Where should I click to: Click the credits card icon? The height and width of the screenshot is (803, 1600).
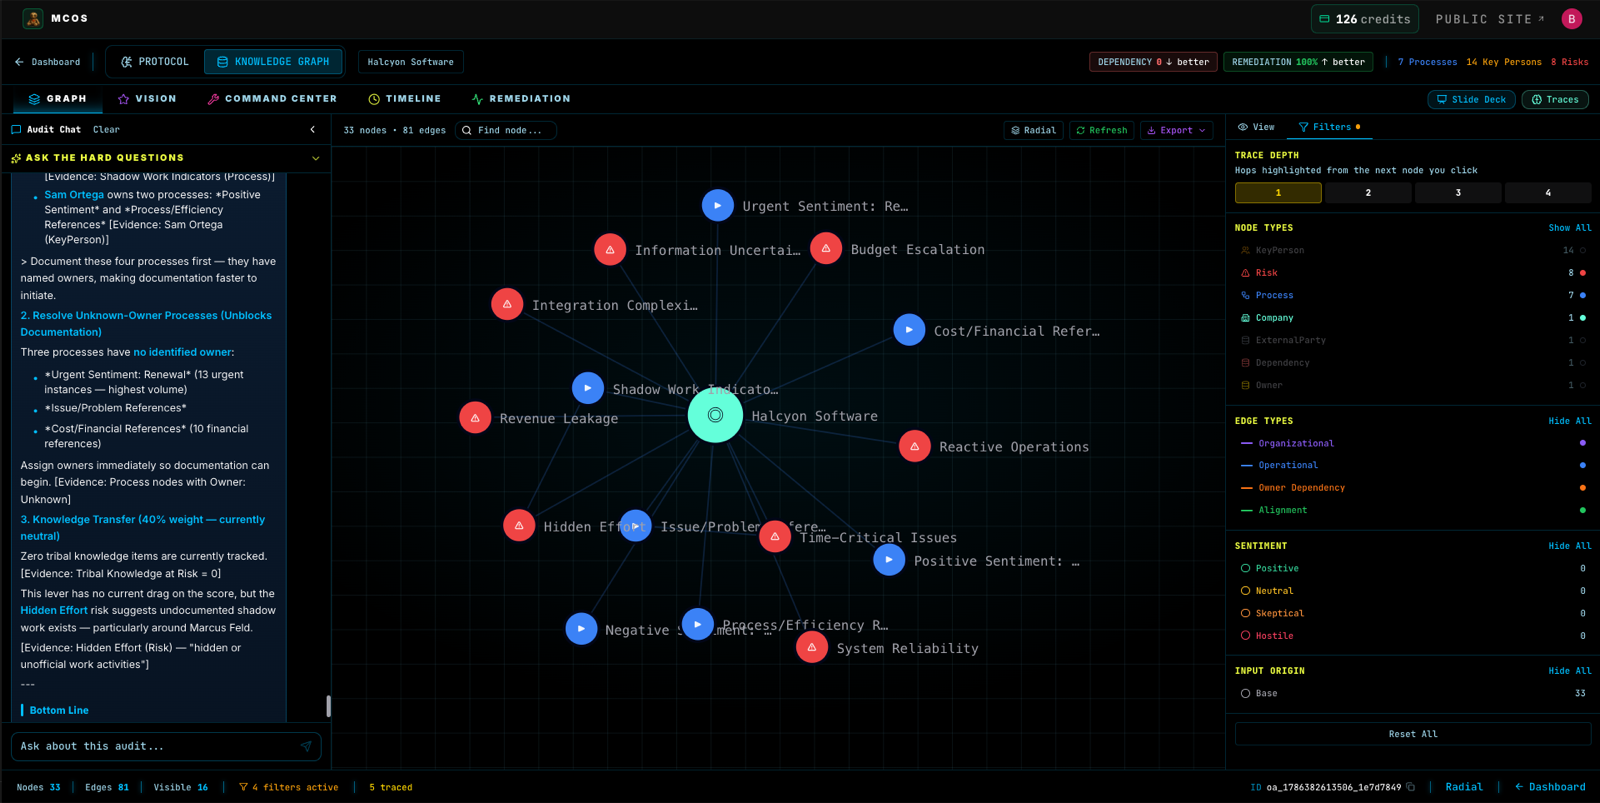[1324, 19]
